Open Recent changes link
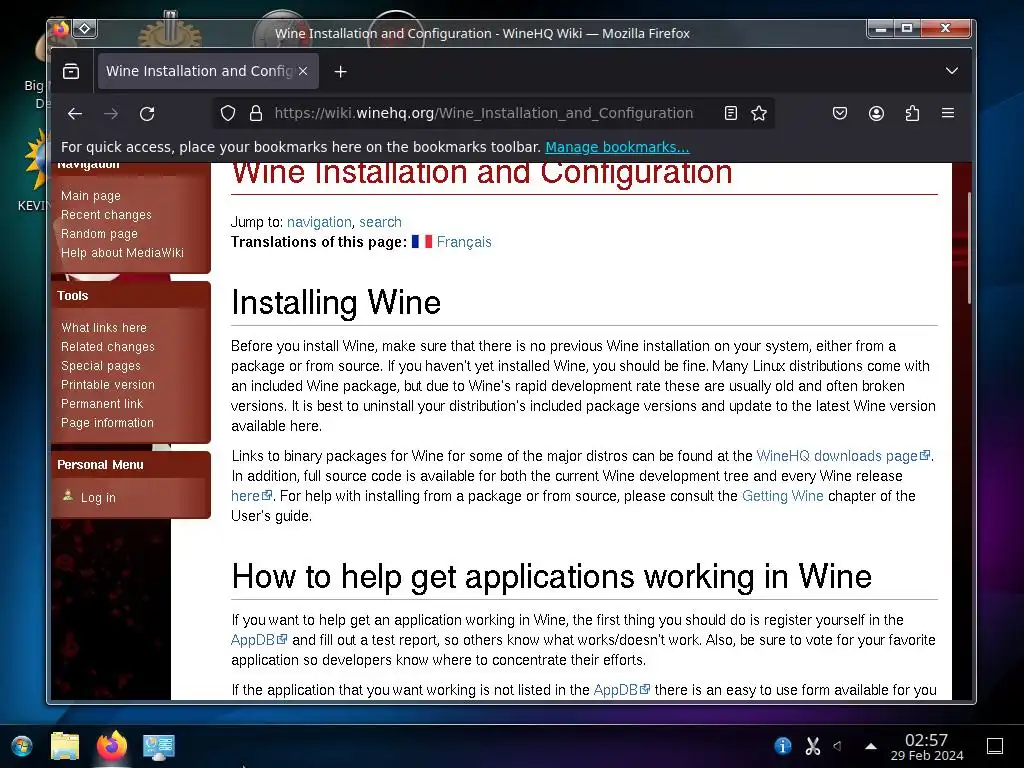The image size is (1024, 768). pos(106,214)
